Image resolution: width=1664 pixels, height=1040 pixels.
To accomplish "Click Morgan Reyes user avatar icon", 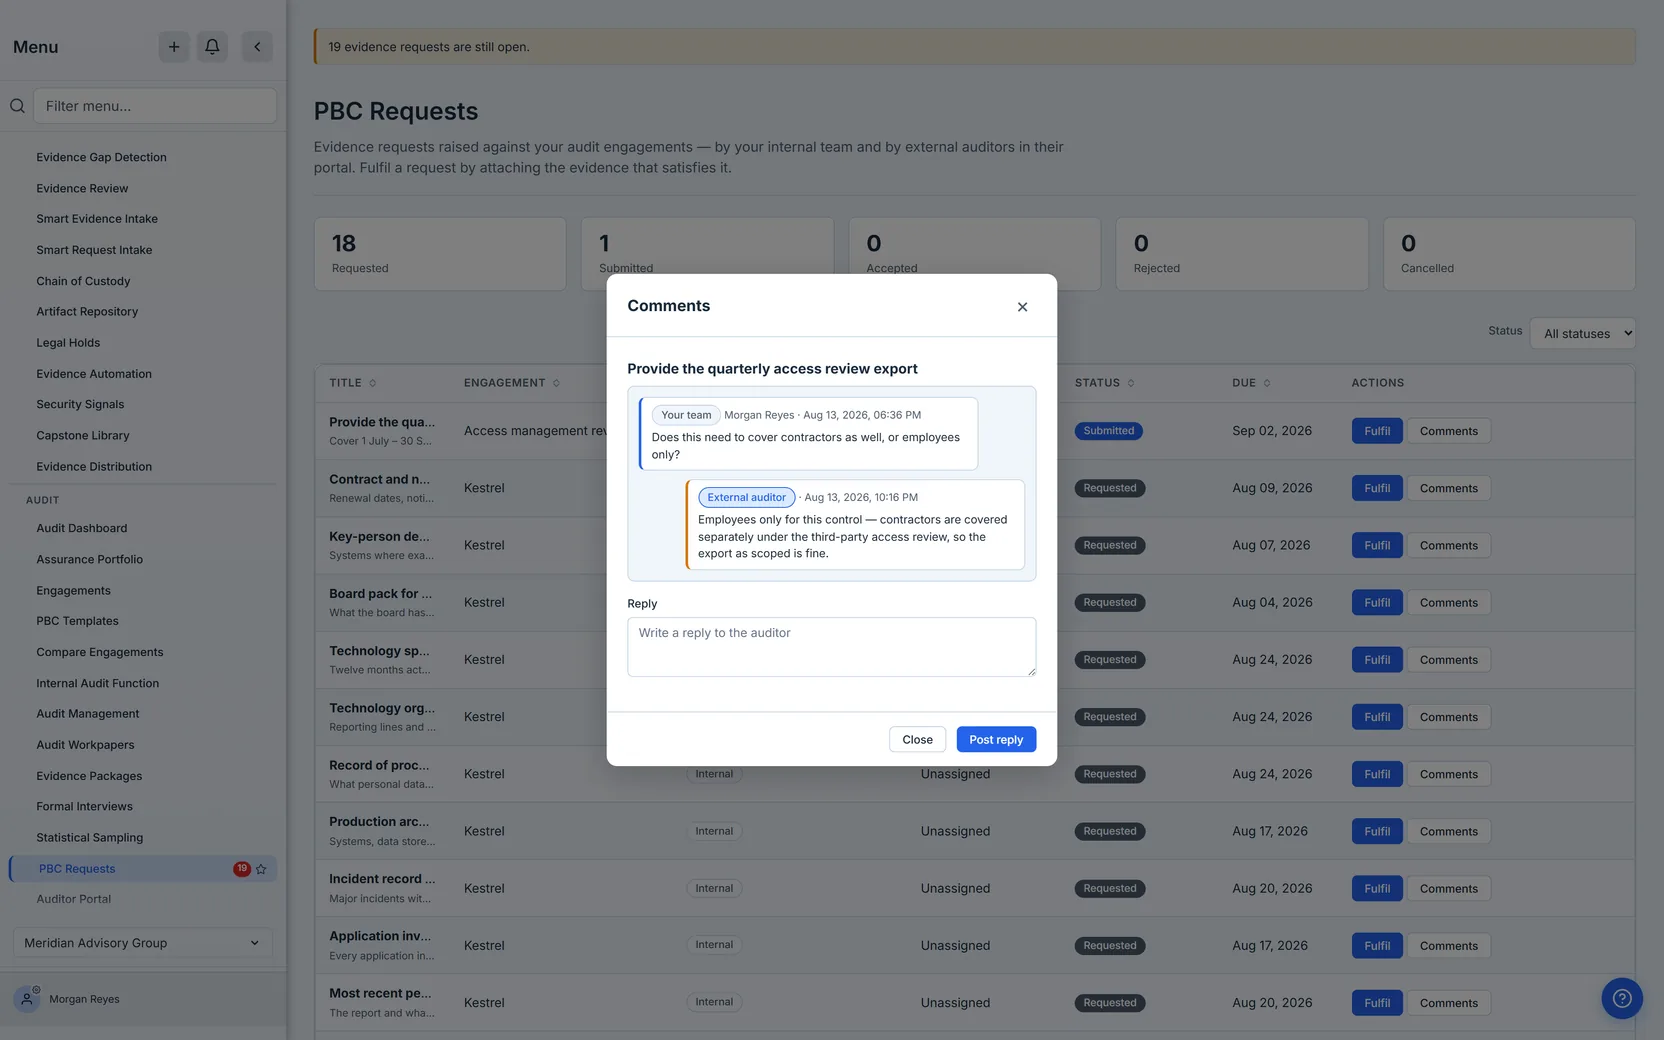I will pos(27,999).
